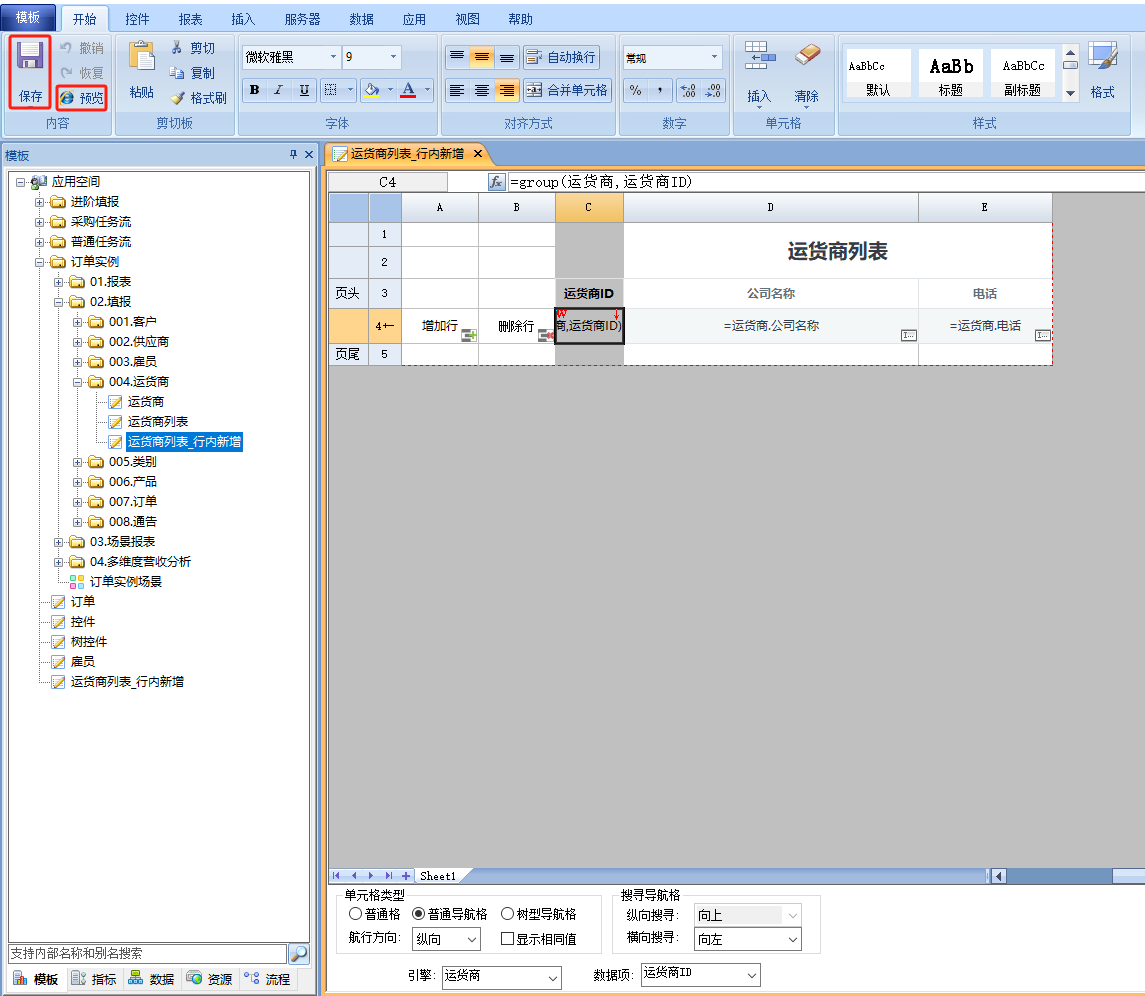The image size is (1145, 996).
Task: Click the template search magnifier icon
Action: (x=299, y=954)
